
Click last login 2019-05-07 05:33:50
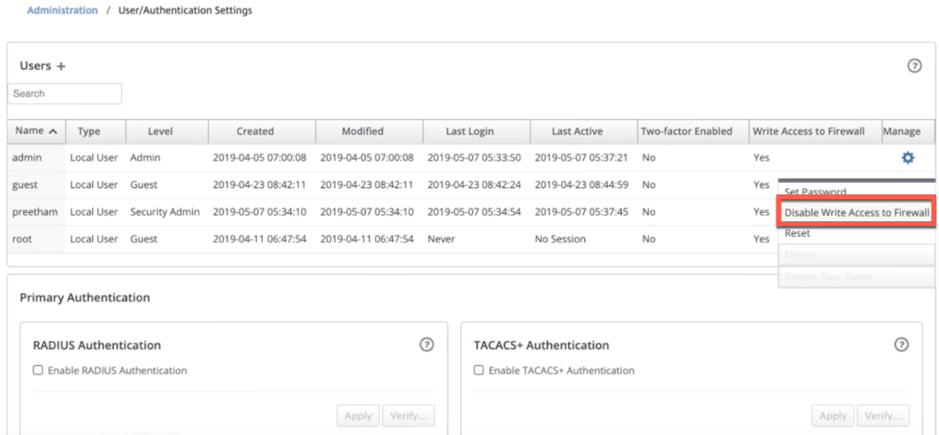[474, 158]
